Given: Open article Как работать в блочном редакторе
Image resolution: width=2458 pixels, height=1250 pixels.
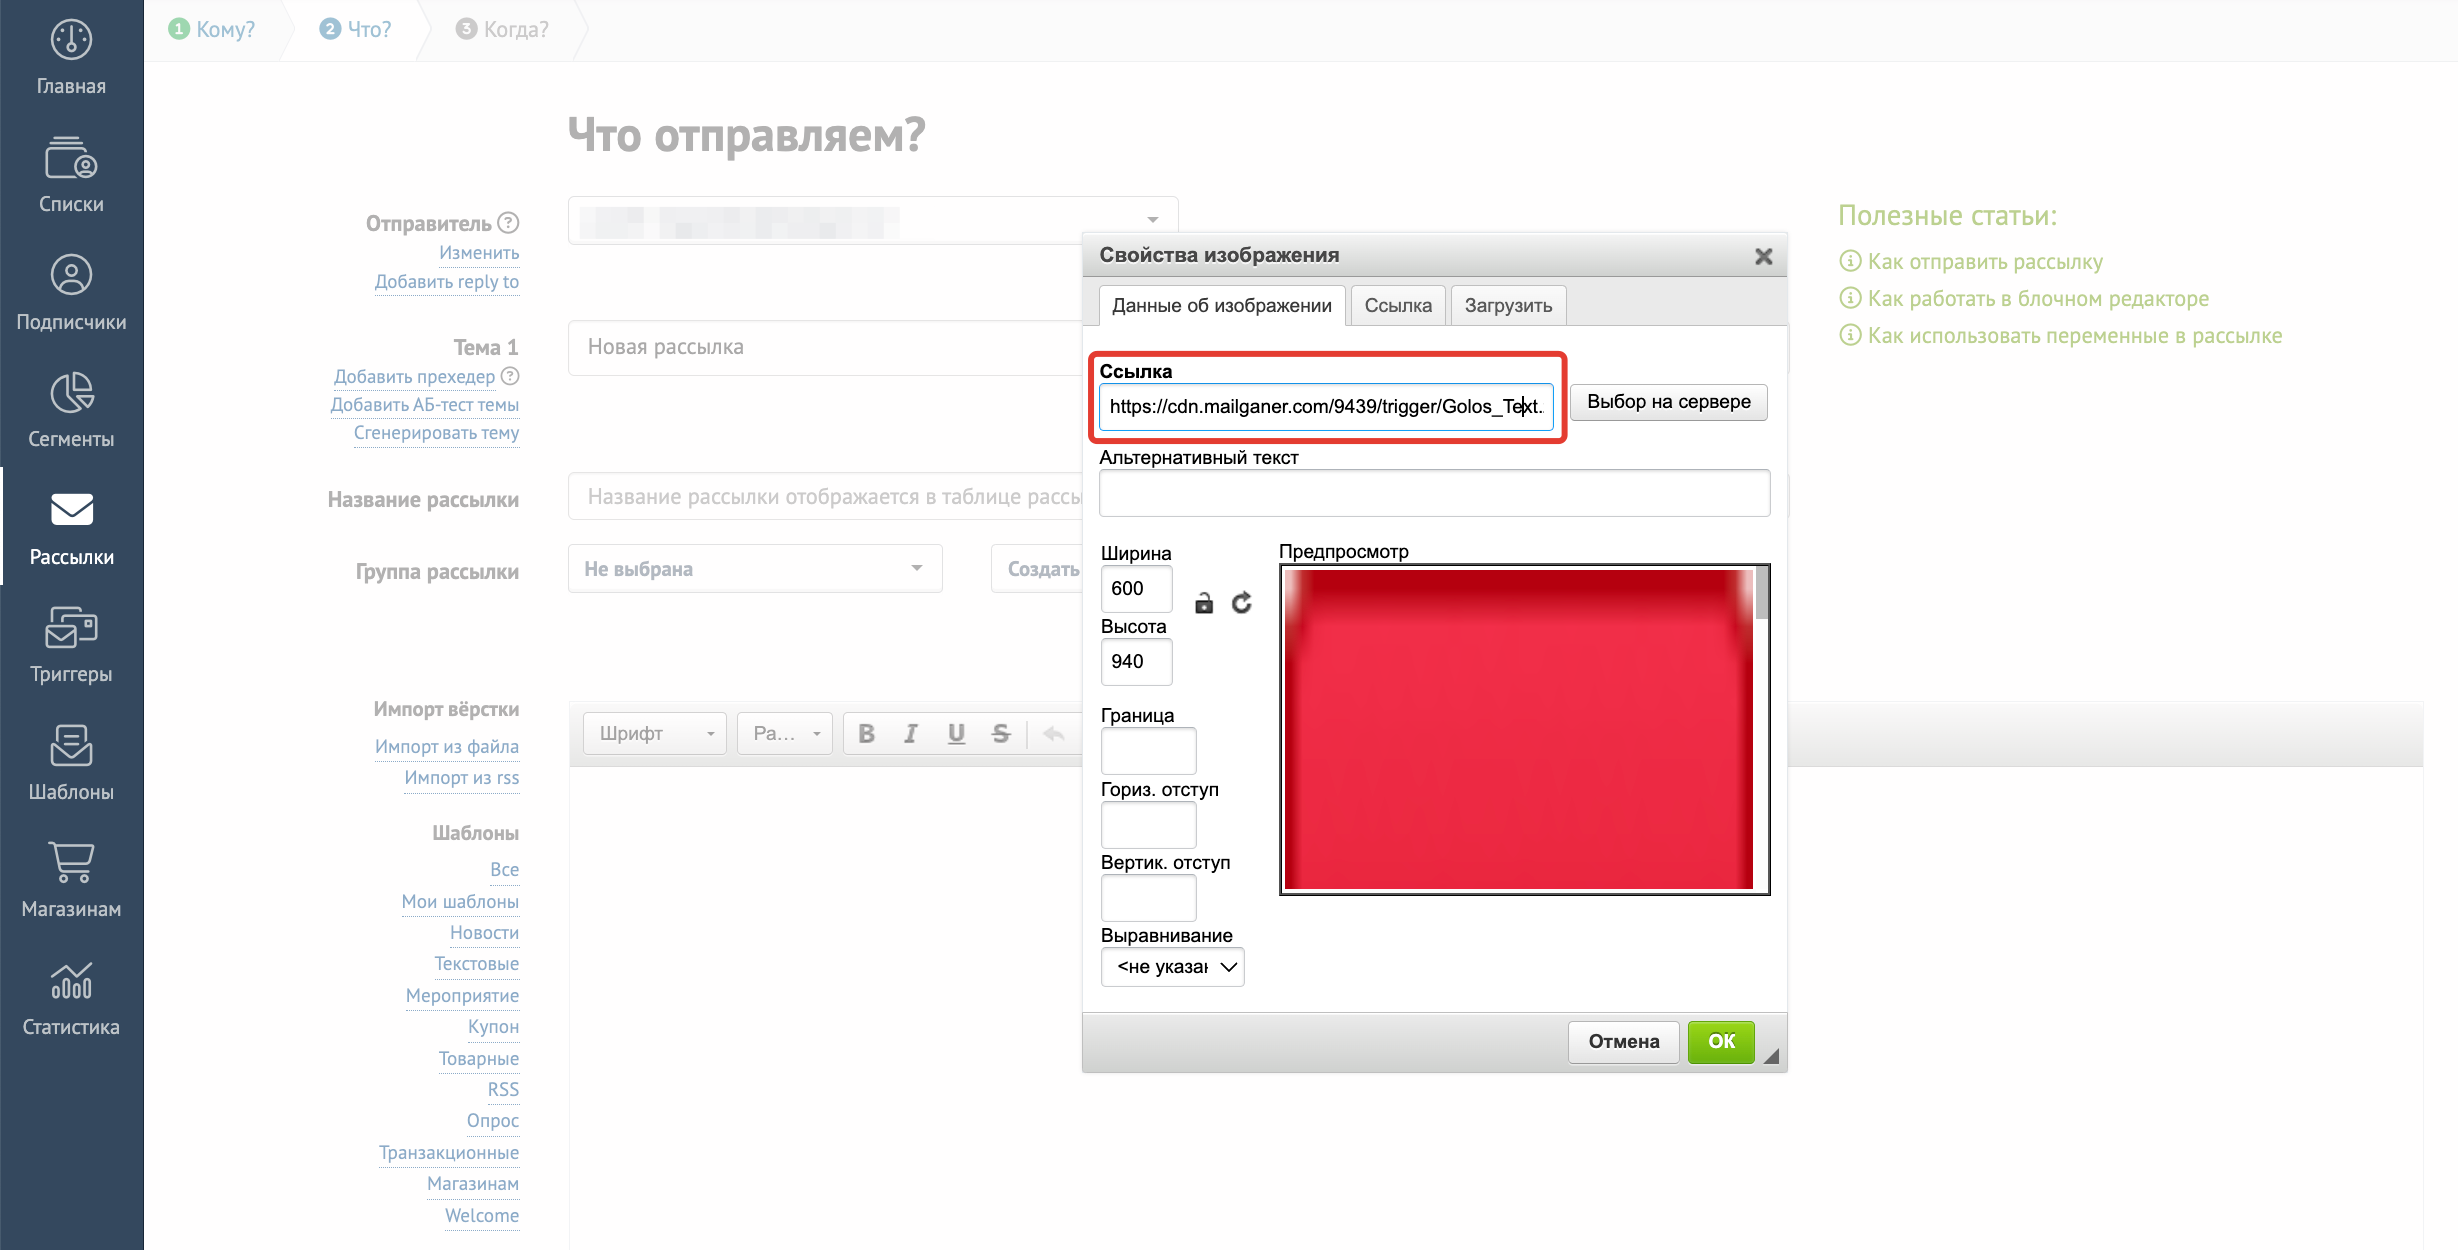Looking at the screenshot, I should click(x=2038, y=299).
